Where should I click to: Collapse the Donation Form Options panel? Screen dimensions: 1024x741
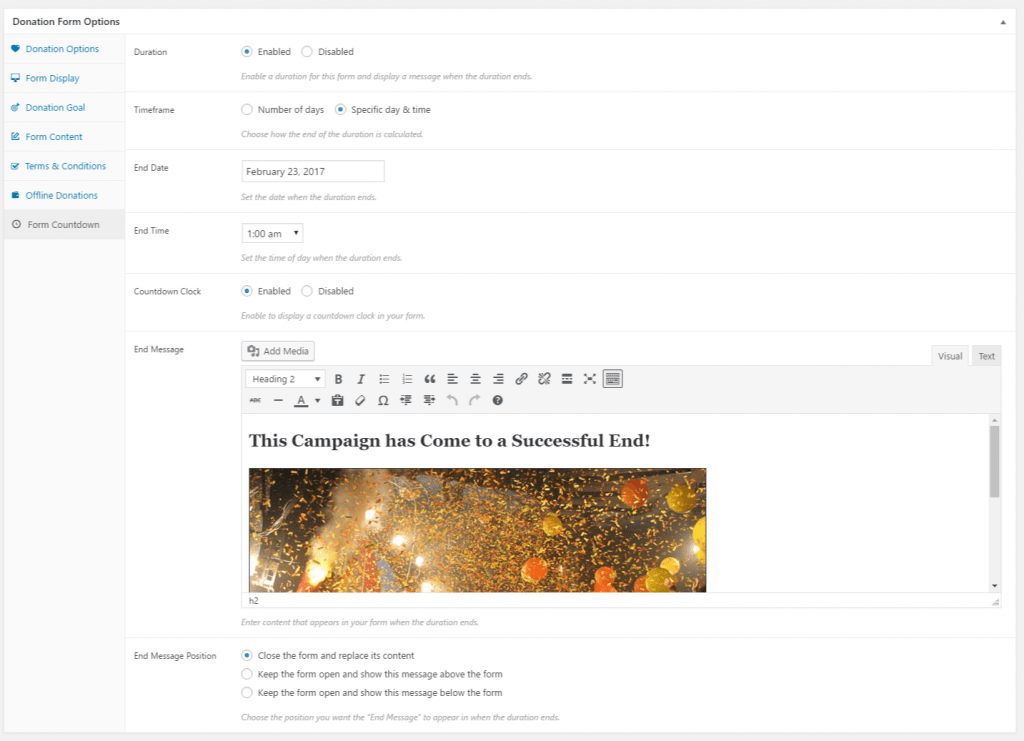(x=1003, y=22)
